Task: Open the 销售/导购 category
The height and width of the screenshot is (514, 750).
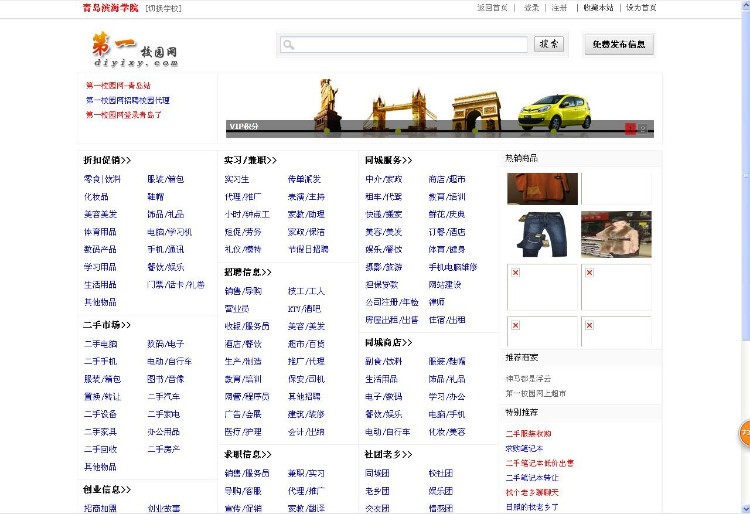Action: [243, 291]
